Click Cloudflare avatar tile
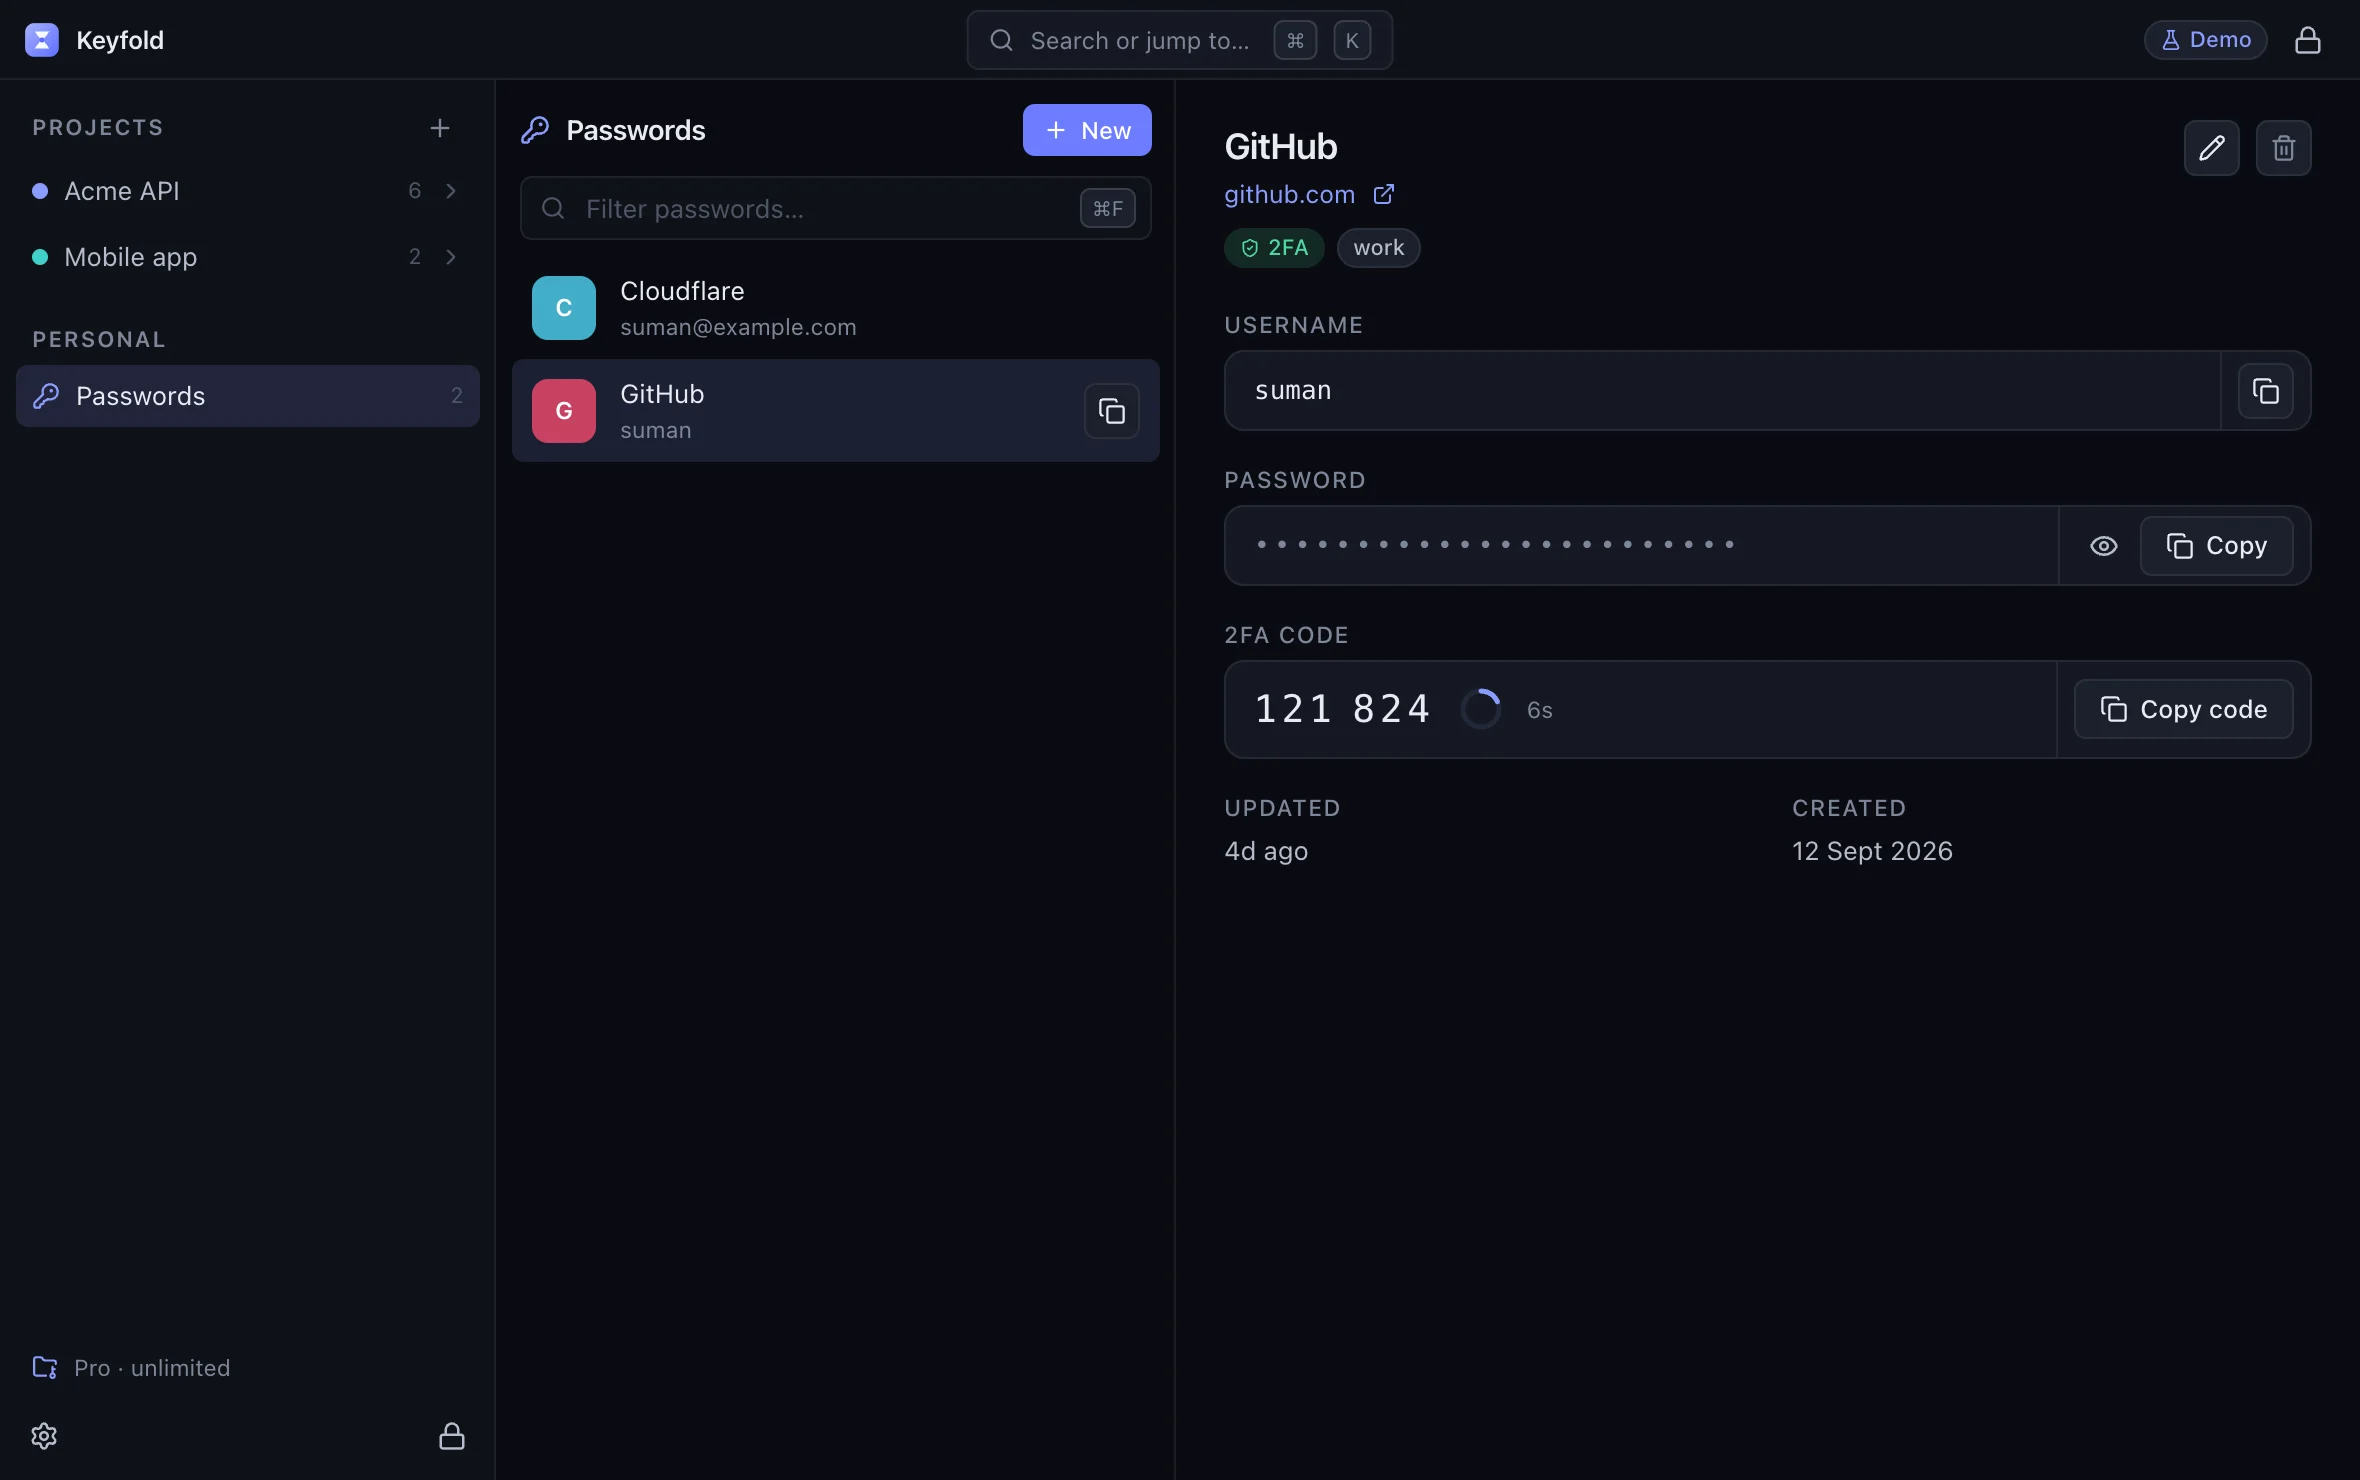 [x=564, y=308]
